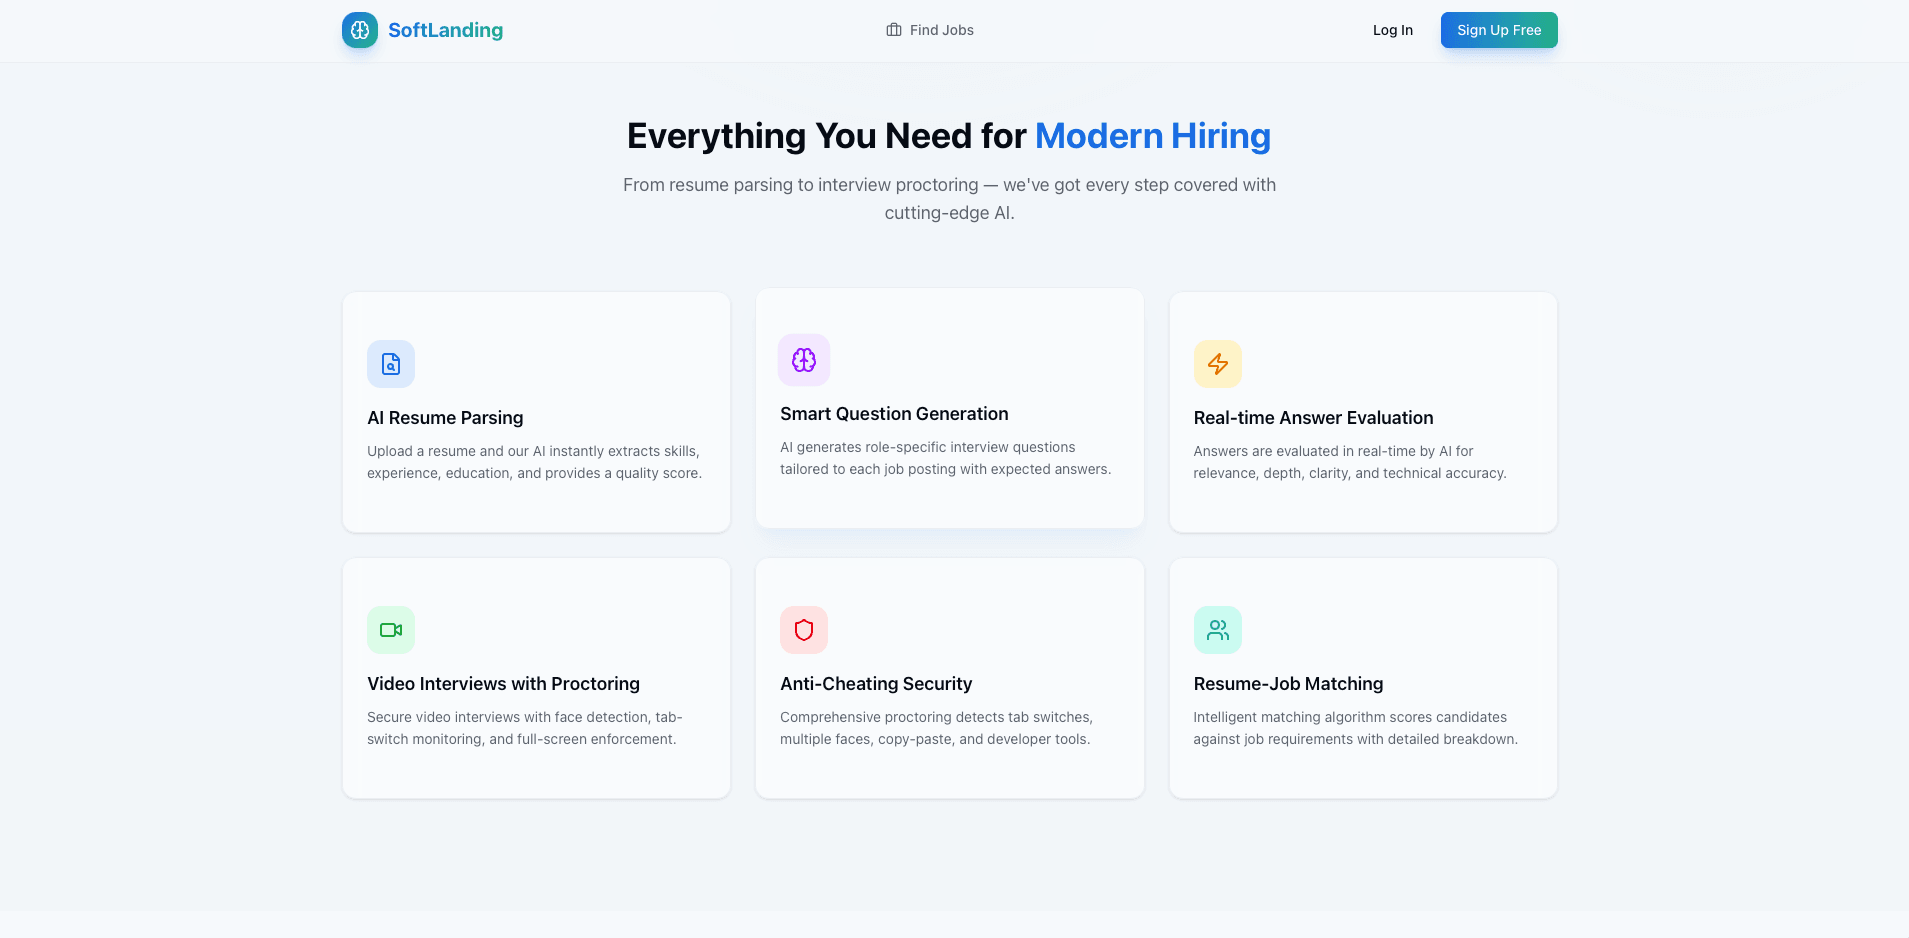Click the AI Resume Parsing document icon
1909x938 pixels.
[391, 364]
